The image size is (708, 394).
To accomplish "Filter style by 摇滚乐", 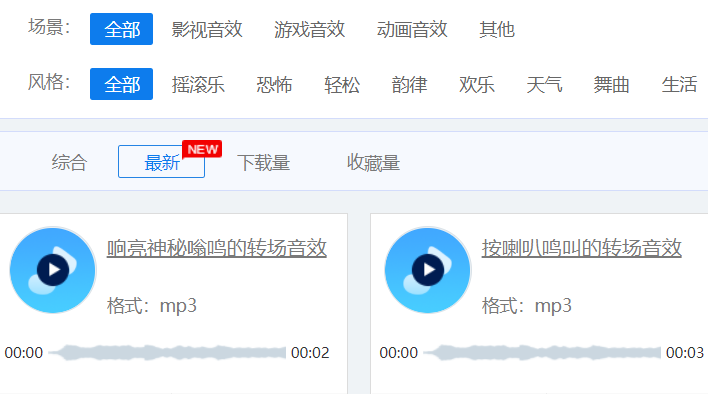I will [x=198, y=85].
